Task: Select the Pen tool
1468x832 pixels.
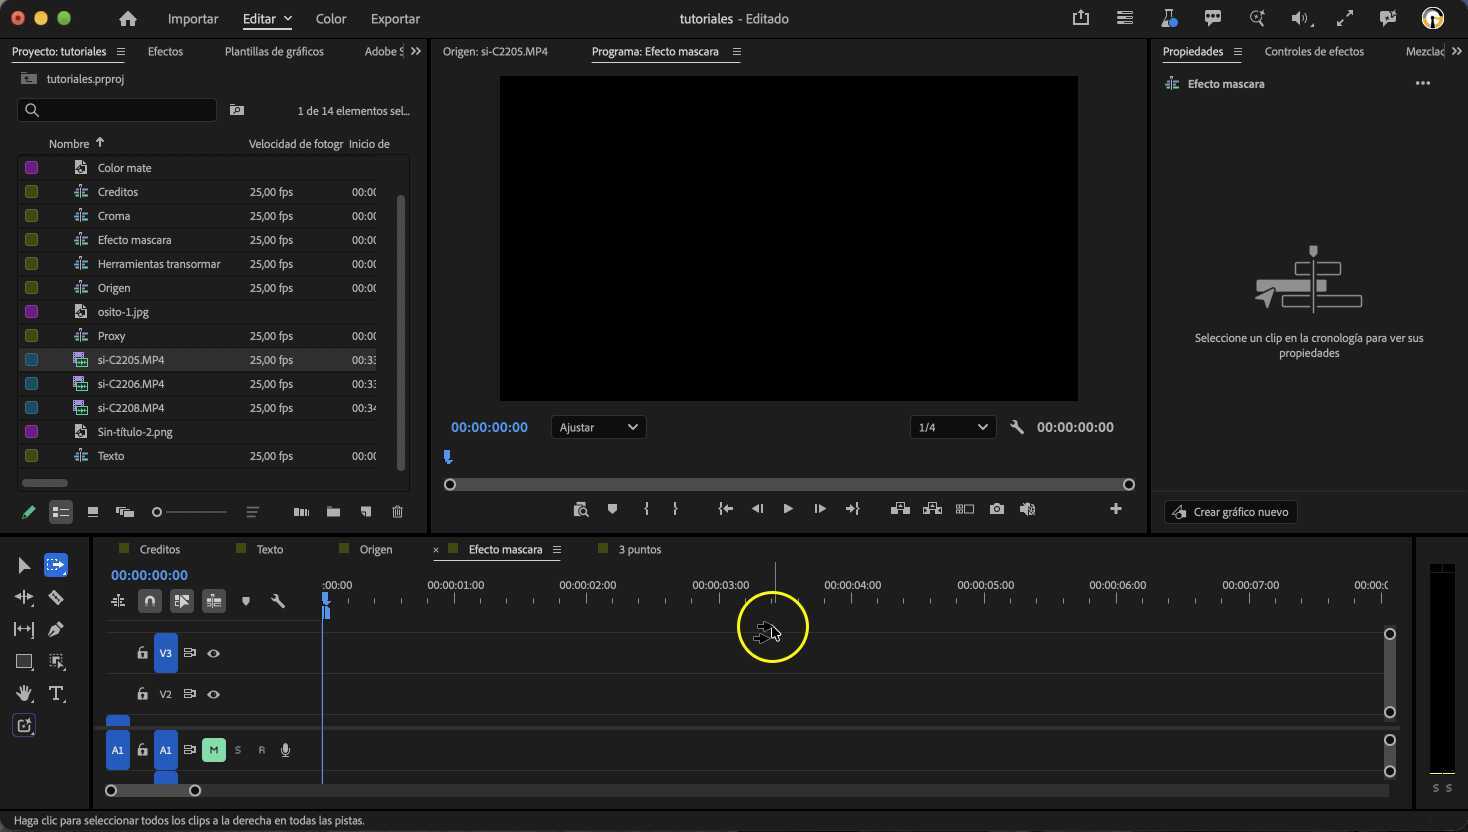Action: pos(56,630)
